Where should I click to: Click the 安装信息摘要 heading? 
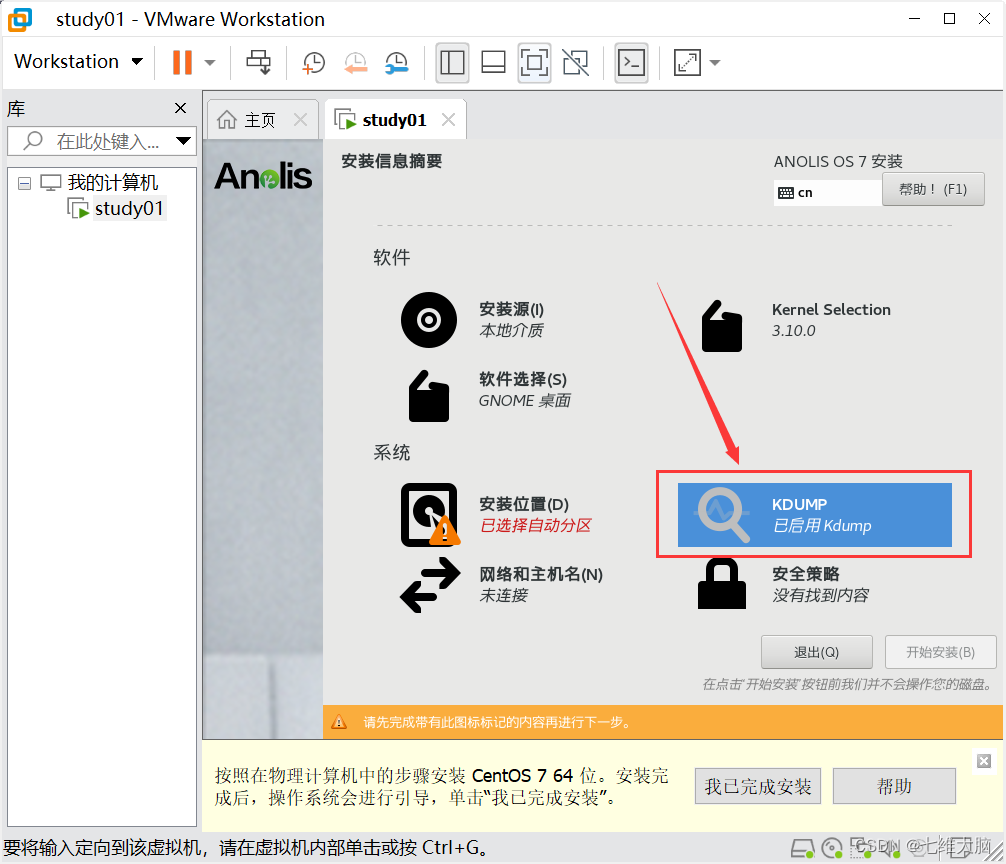click(x=391, y=161)
